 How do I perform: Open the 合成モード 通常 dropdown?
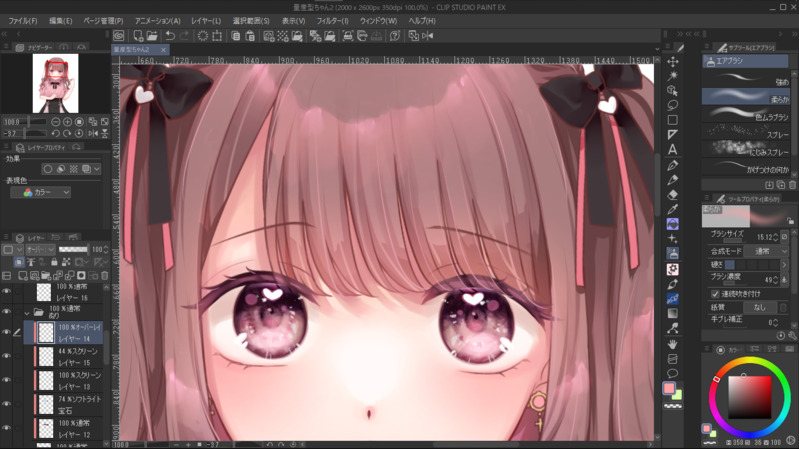(766, 251)
